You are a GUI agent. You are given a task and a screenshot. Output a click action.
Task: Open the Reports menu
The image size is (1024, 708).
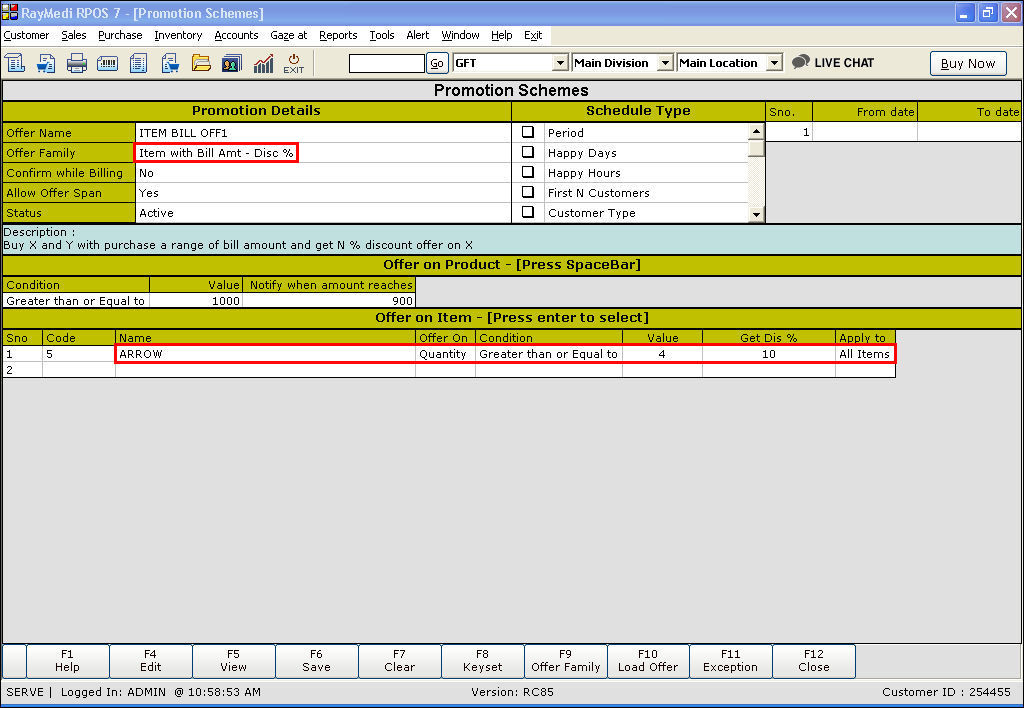(338, 35)
